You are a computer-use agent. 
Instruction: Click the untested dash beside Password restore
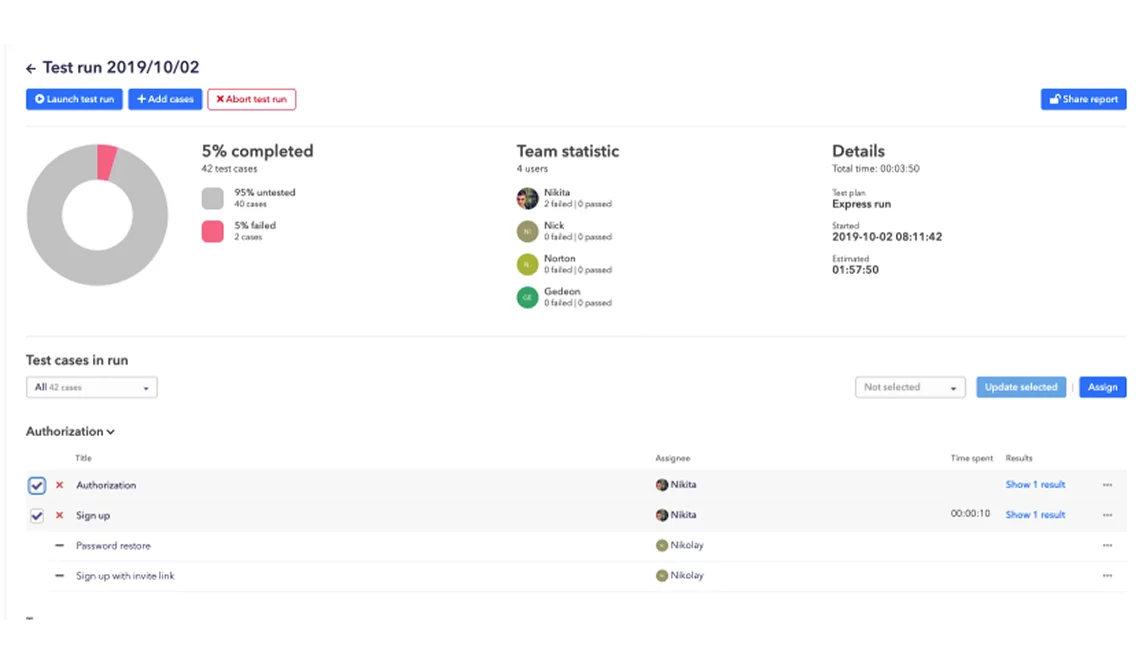pyautogui.click(x=58, y=545)
